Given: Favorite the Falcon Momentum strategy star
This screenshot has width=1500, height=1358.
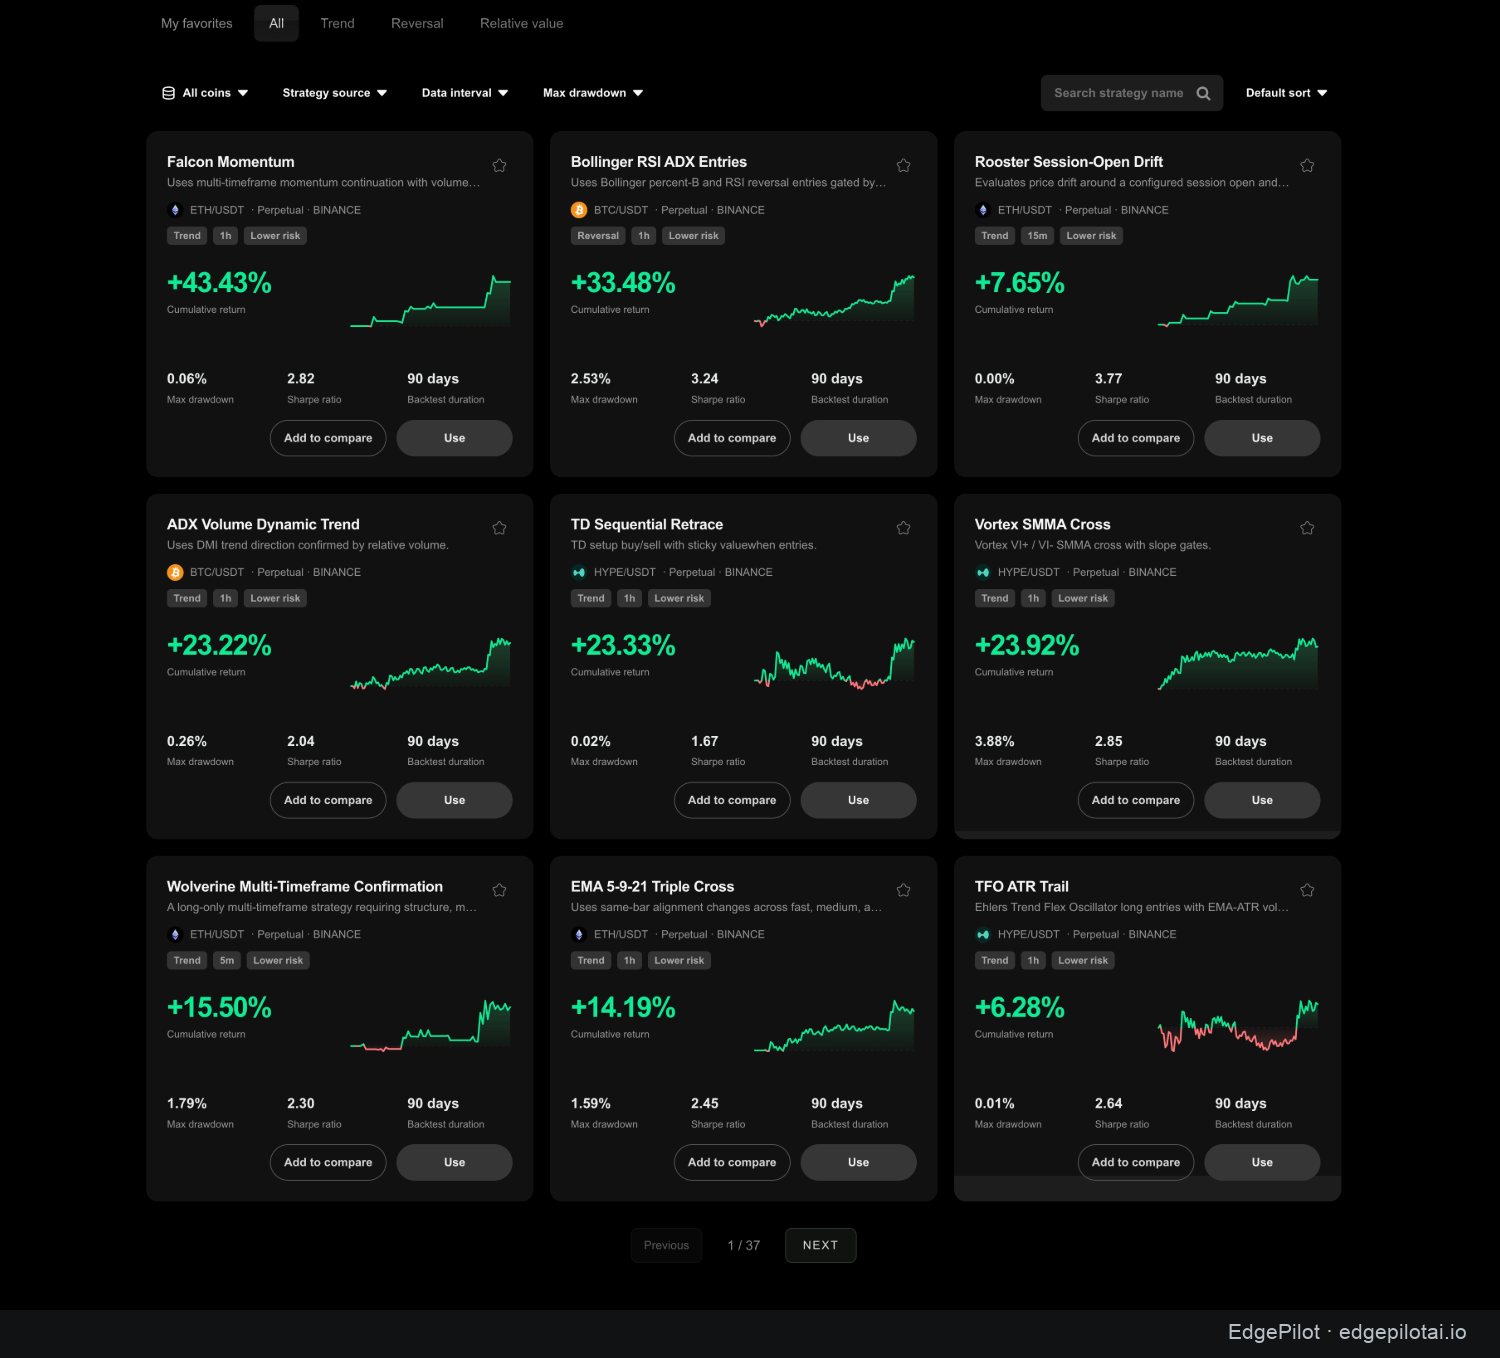Looking at the screenshot, I should 499,165.
